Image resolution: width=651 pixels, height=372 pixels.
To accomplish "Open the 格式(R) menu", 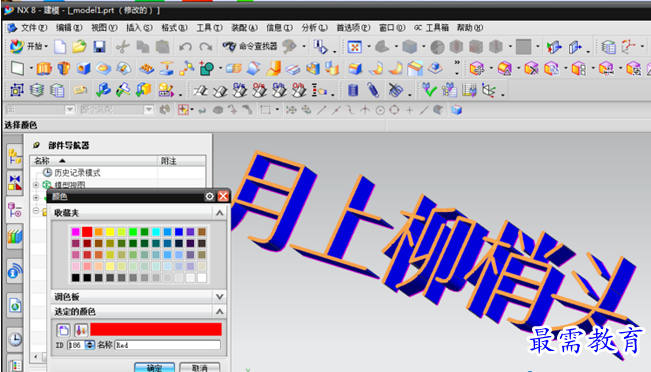I will 174,28.
